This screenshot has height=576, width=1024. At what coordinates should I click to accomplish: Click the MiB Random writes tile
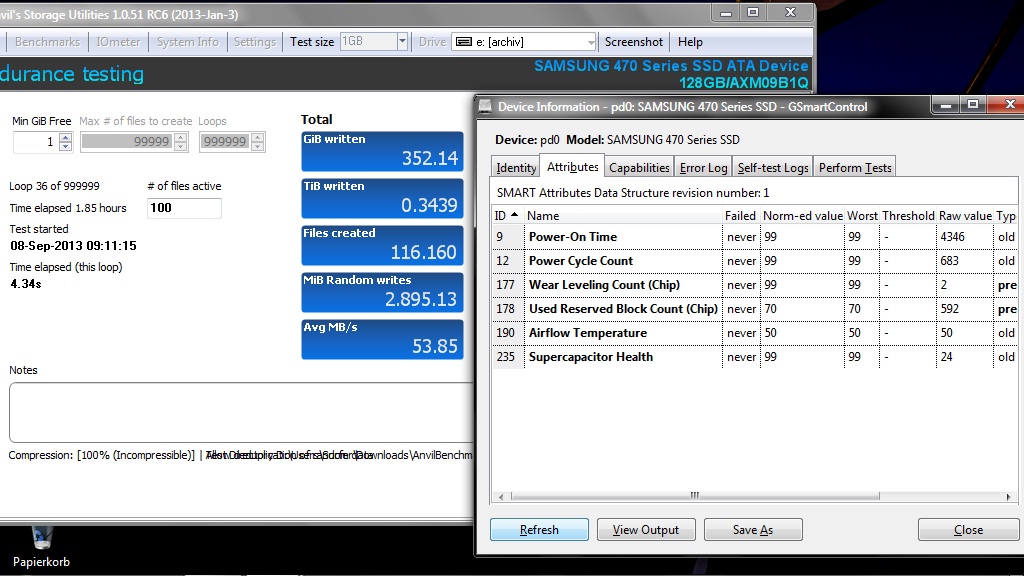point(382,293)
